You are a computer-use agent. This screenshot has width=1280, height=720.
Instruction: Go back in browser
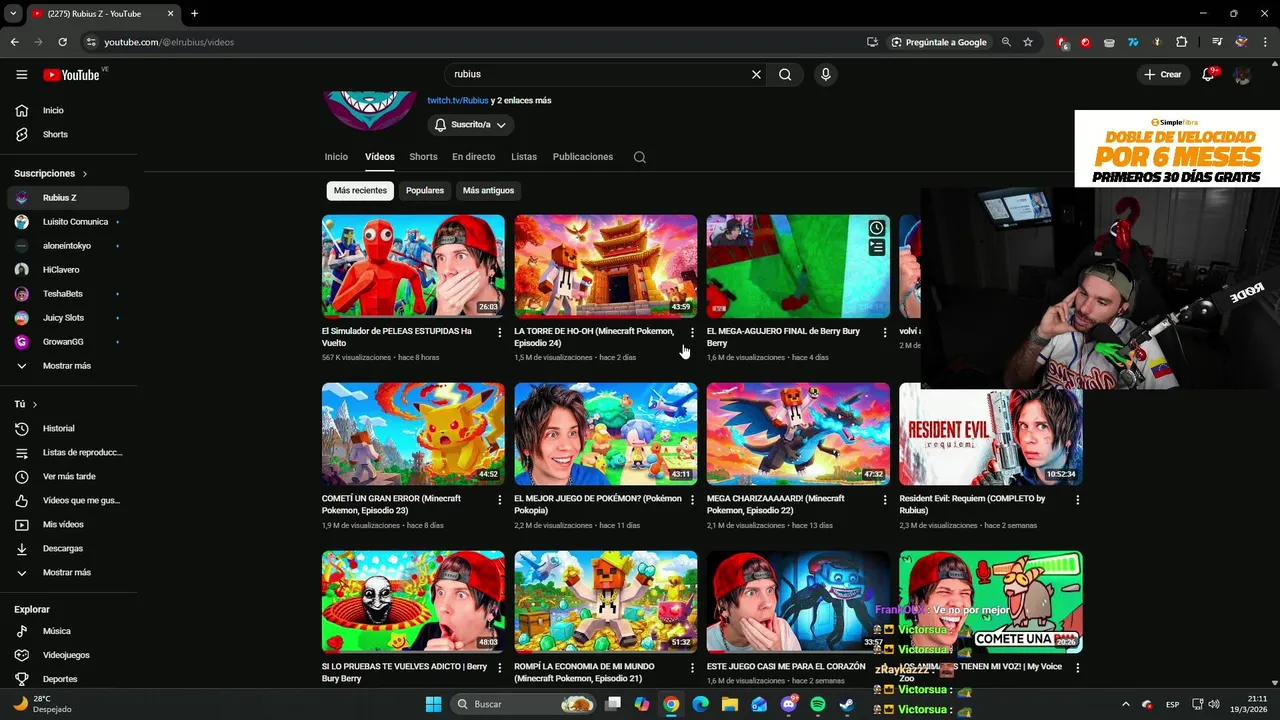click(x=14, y=42)
